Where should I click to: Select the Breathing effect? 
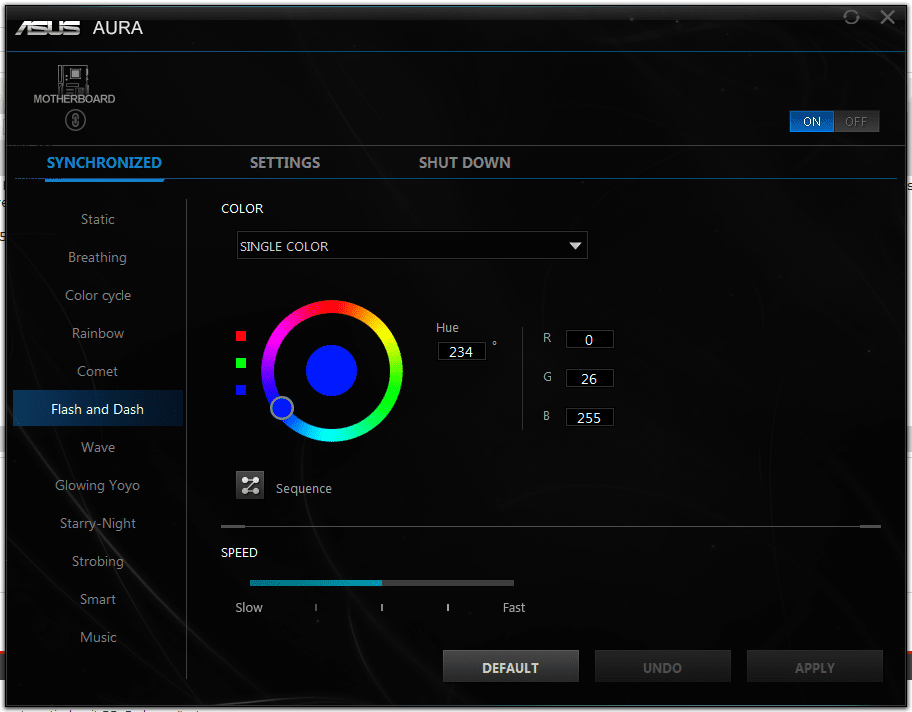pyautogui.click(x=98, y=257)
